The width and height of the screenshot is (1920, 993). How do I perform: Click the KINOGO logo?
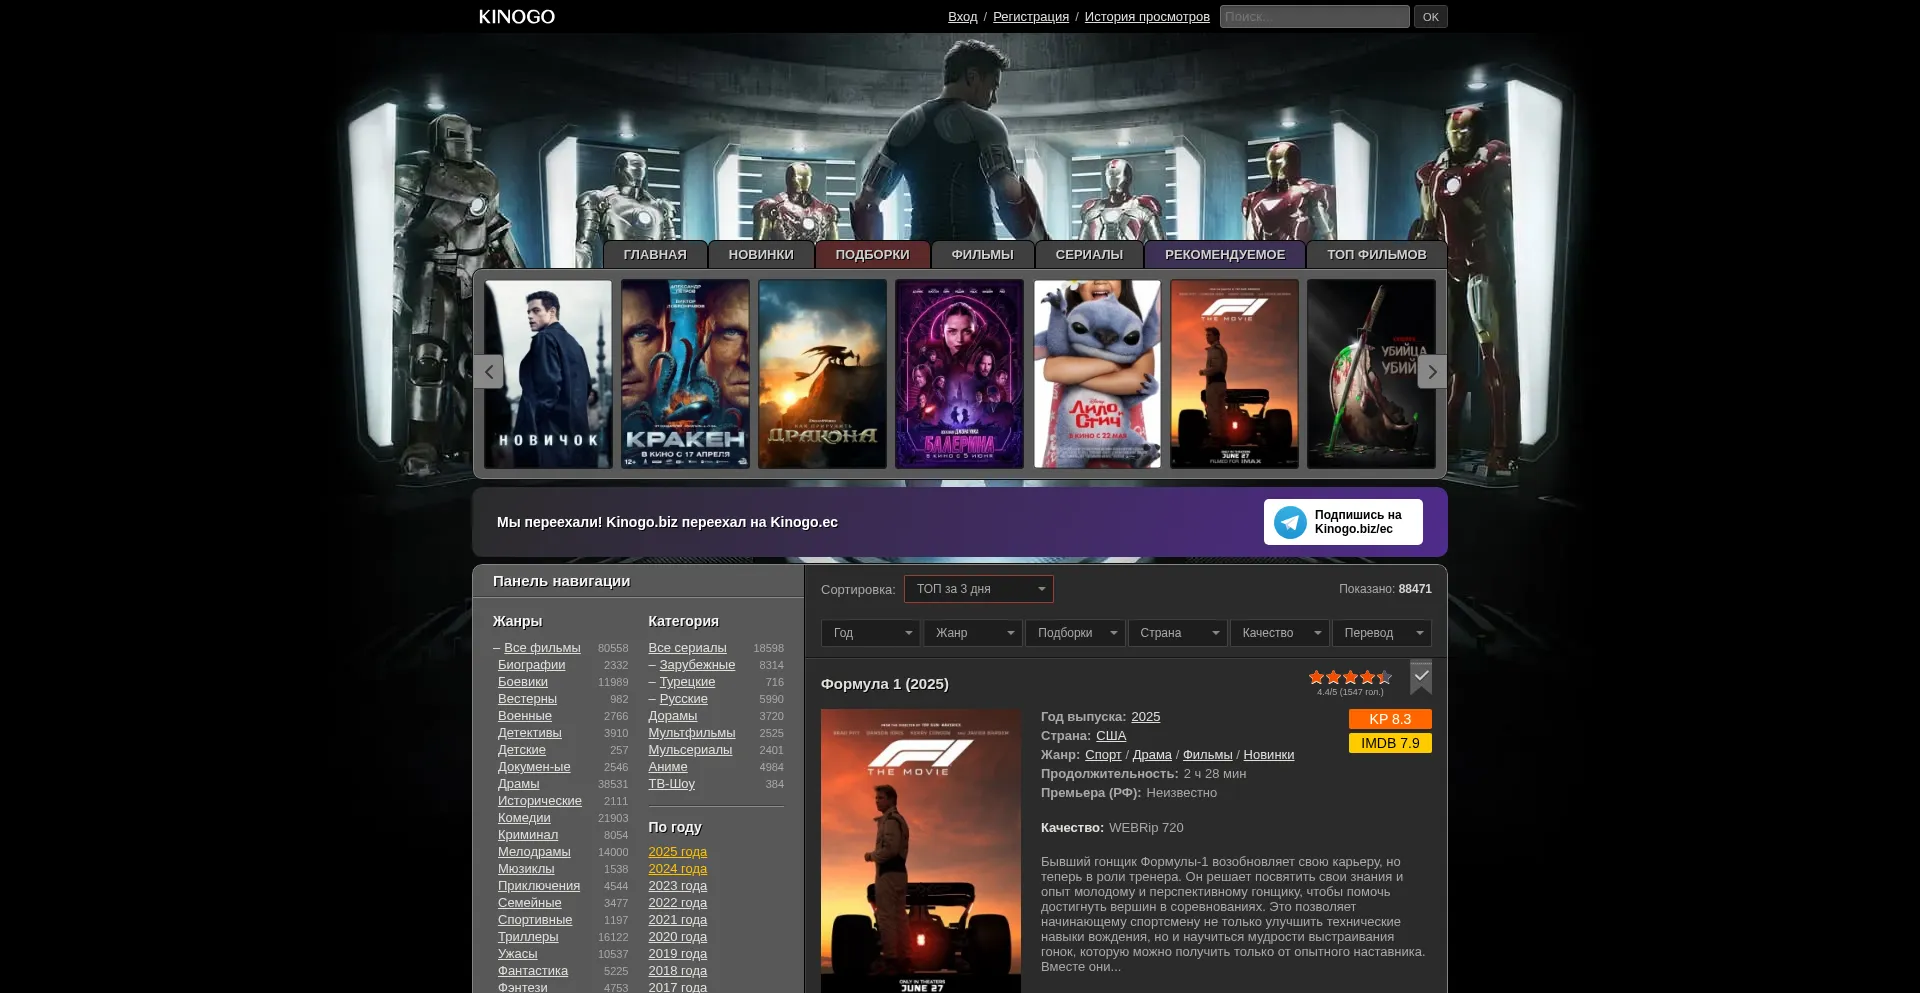pos(516,17)
